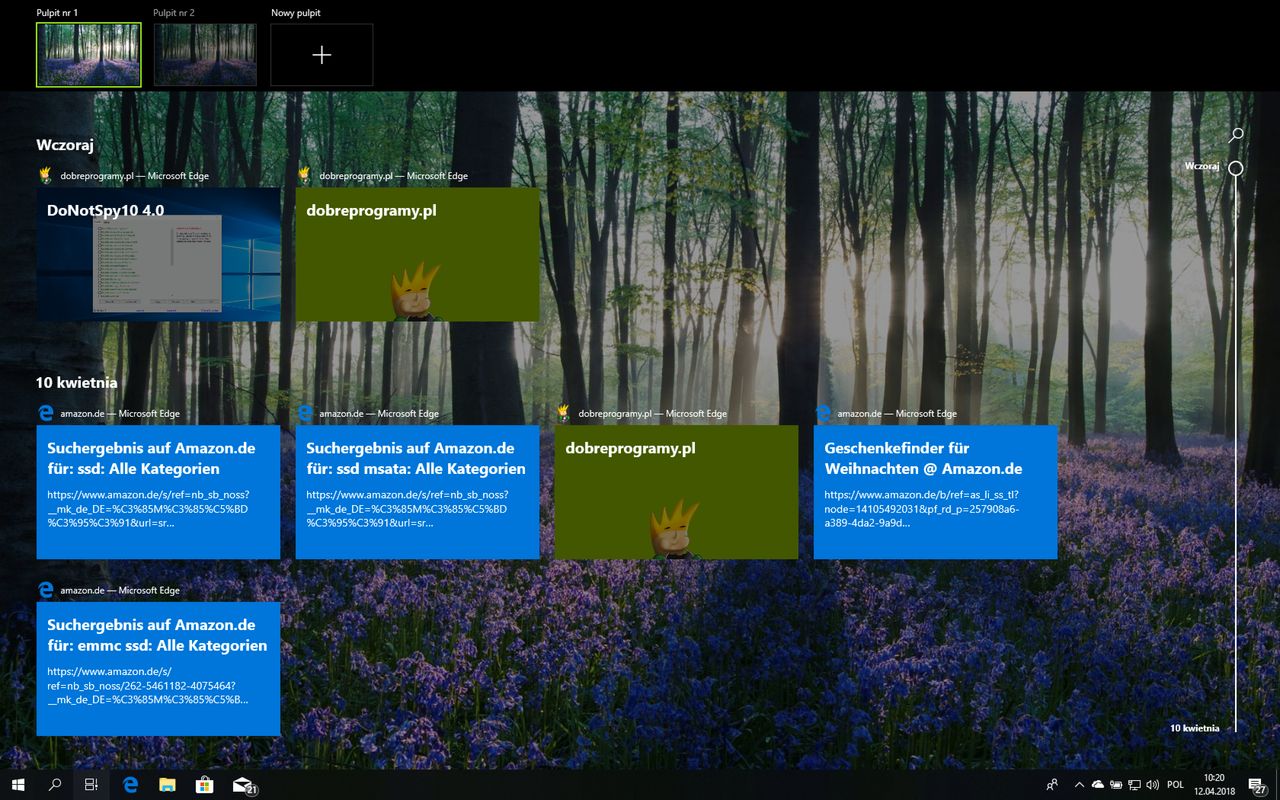Open 'ssd msata: Alle Kategorien' card
The height and width of the screenshot is (800, 1280).
click(417, 492)
